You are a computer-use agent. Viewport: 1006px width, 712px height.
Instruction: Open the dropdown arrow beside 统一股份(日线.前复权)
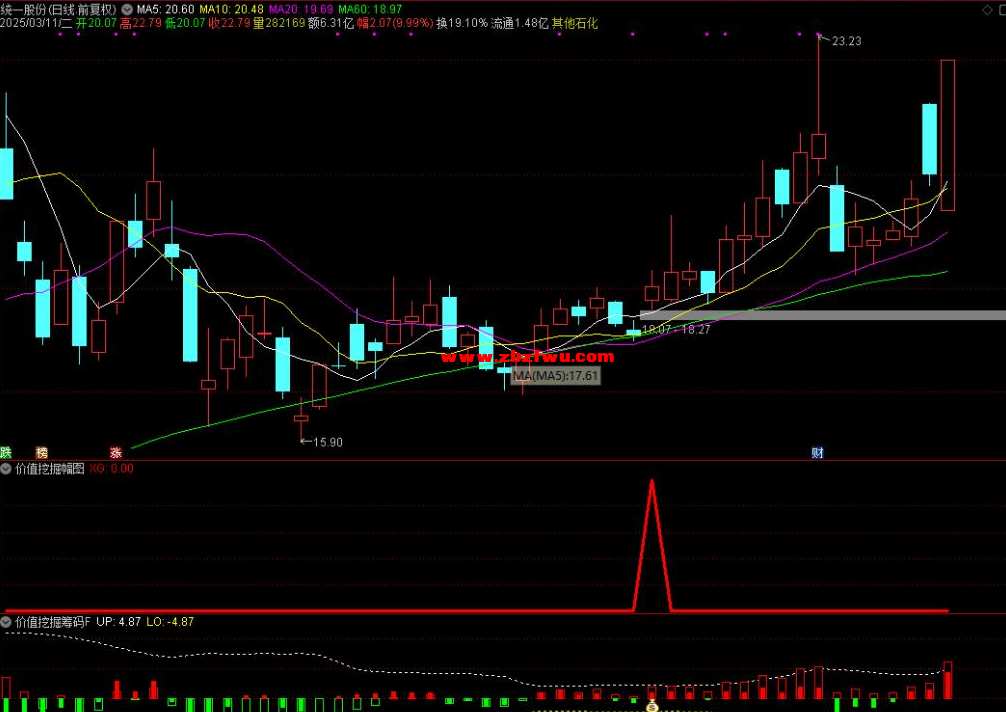coord(126,10)
